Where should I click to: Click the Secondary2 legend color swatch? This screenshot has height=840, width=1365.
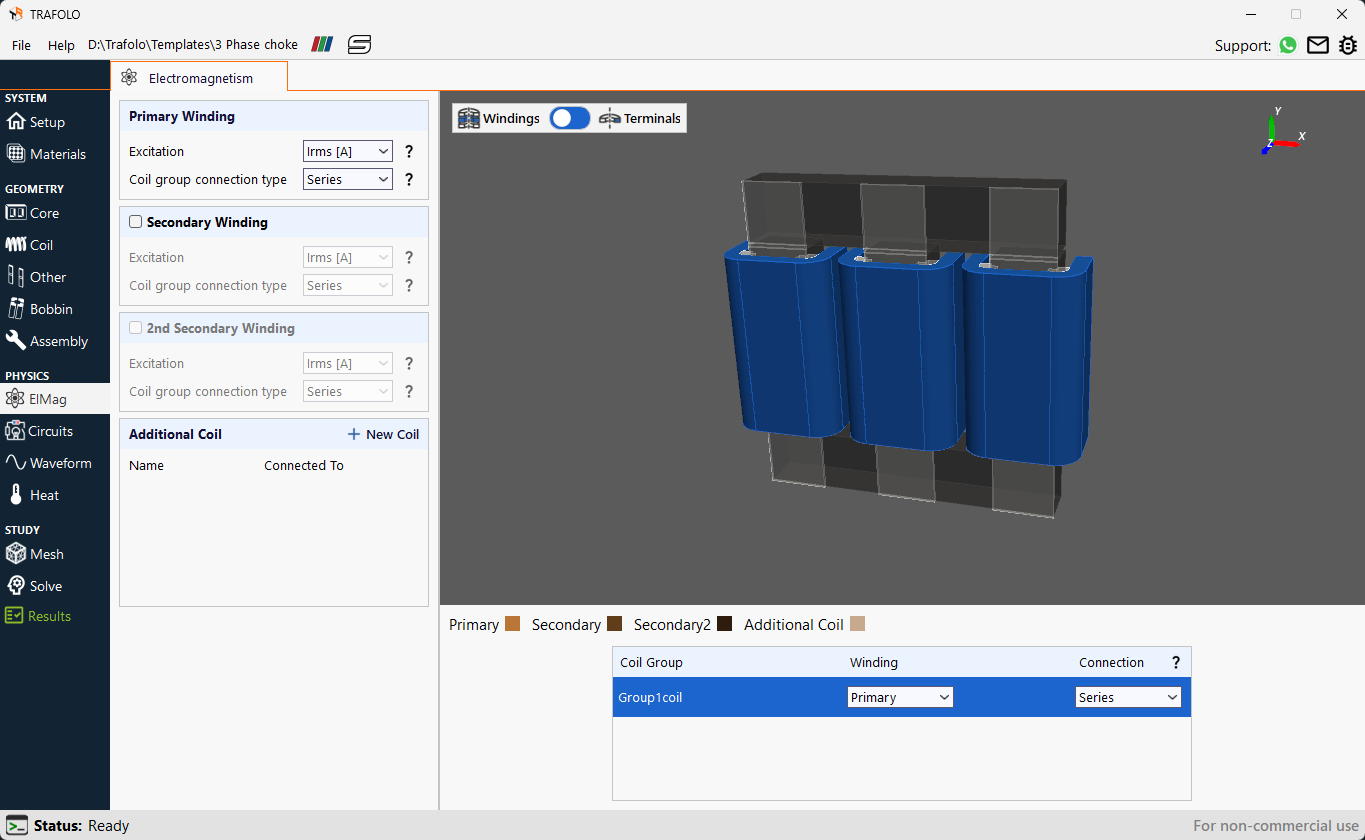(725, 624)
